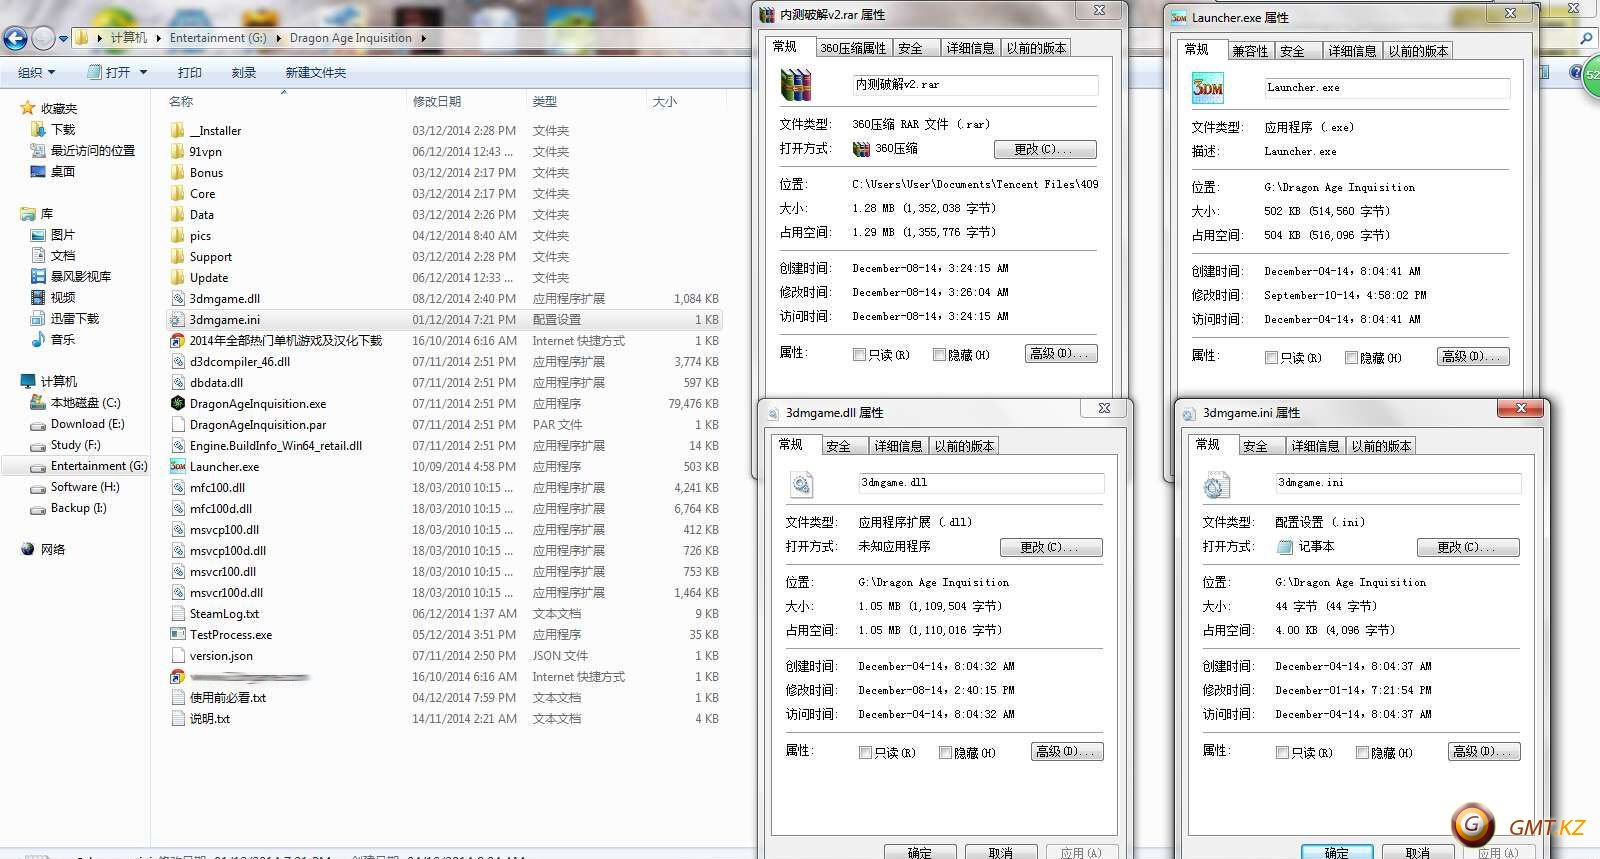The height and width of the screenshot is (859, 1600).
Task: Switch to 兼容性 tab in Launcher.exe dialog
Action: tap(1250, 51)
